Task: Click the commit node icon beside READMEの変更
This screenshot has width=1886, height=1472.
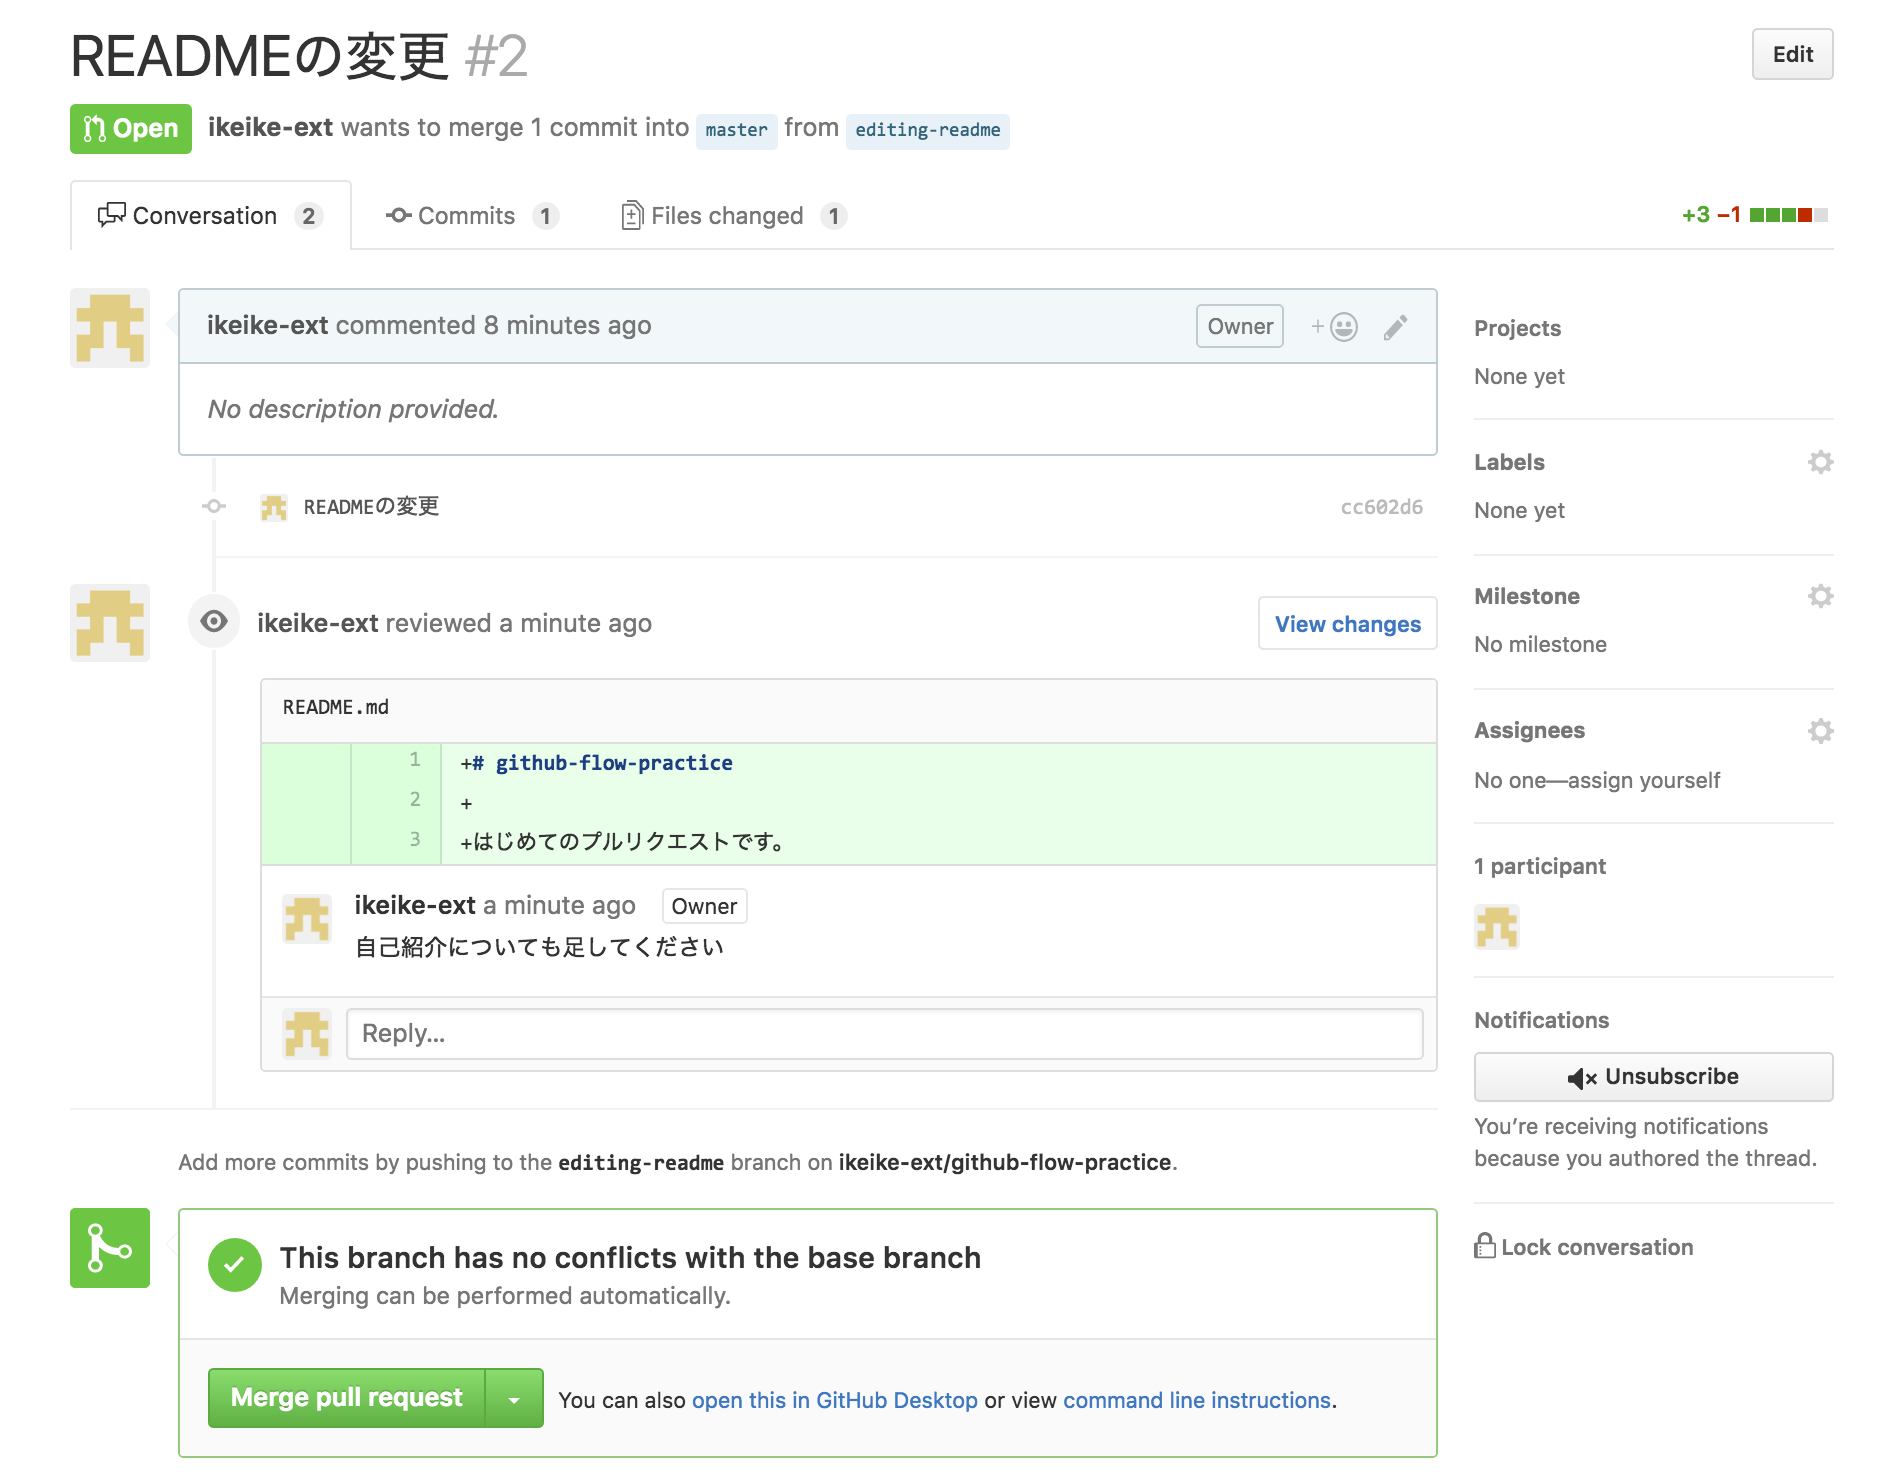Action: [214, 507]
